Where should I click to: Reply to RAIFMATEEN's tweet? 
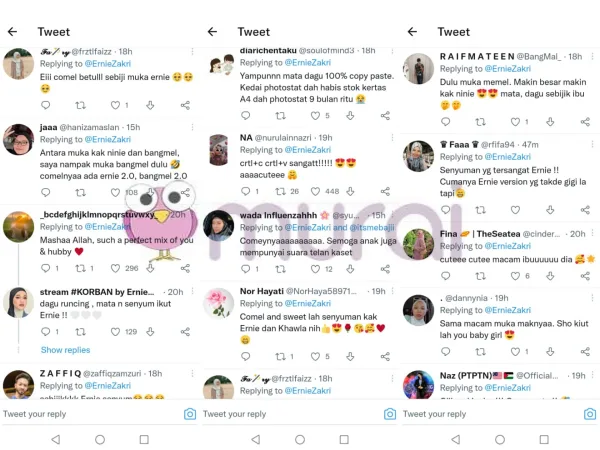click(x=445, y=122)
